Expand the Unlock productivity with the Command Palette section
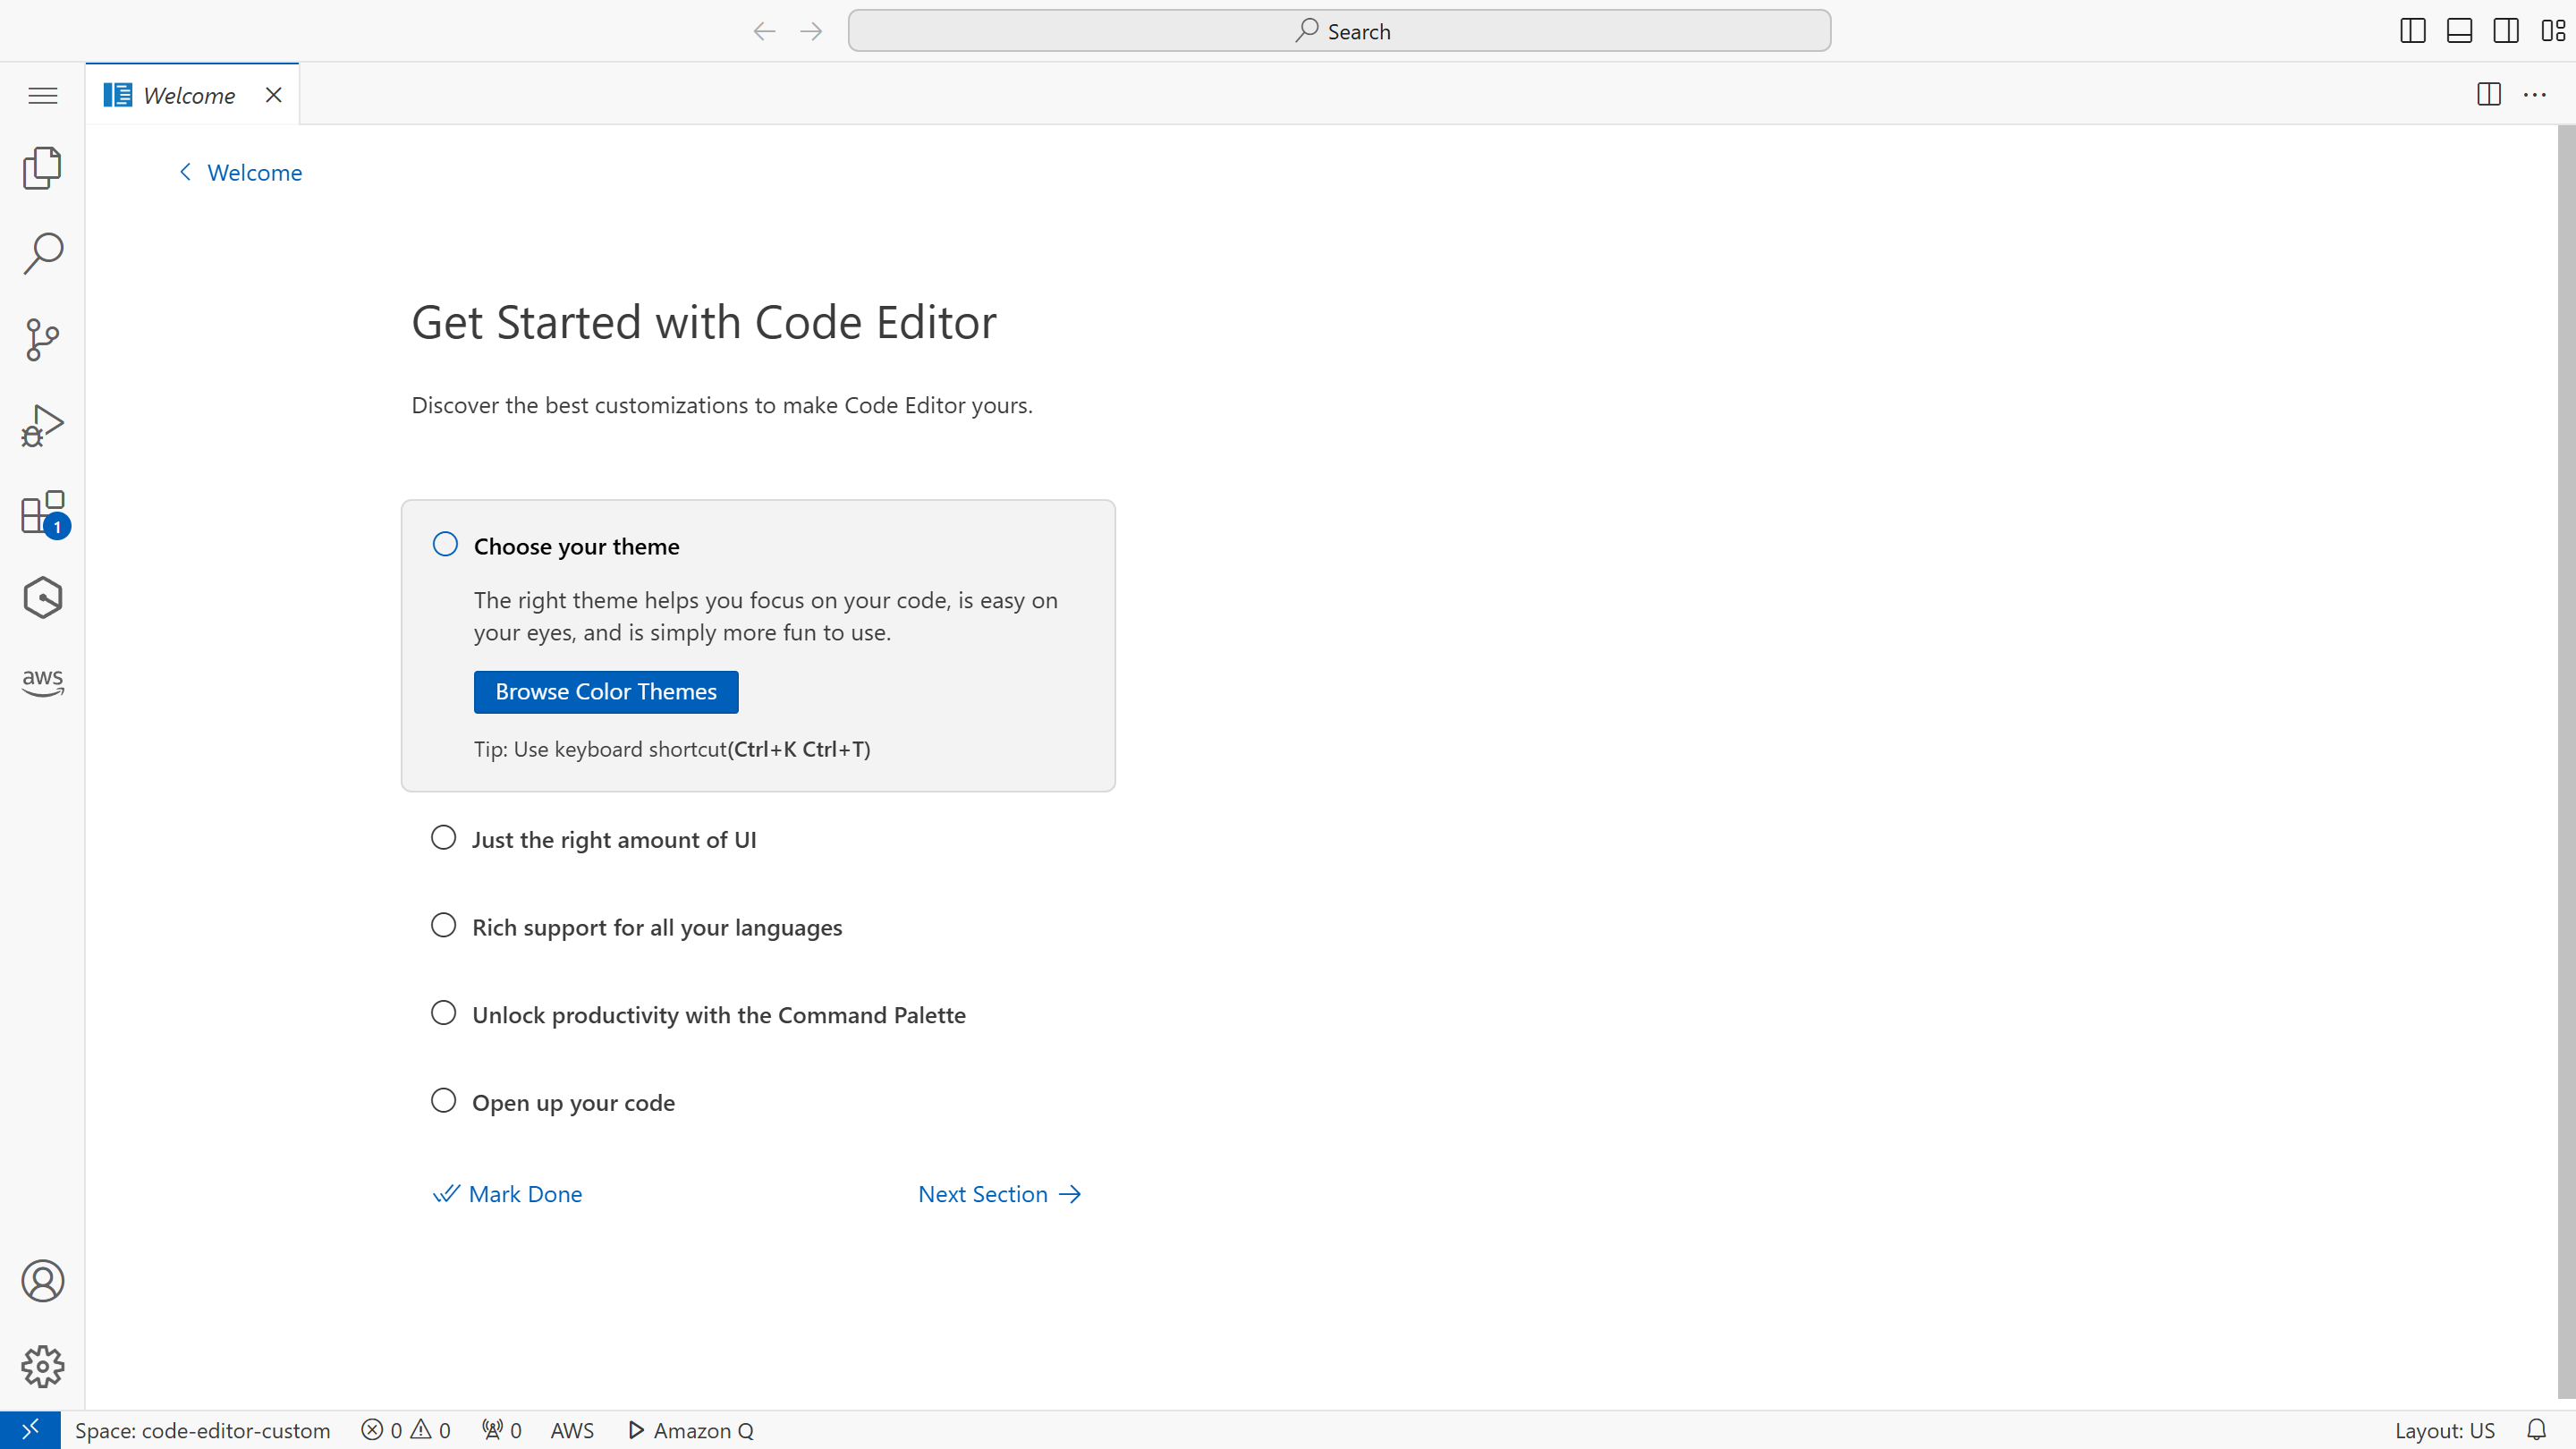 [x=443, y=1012]
